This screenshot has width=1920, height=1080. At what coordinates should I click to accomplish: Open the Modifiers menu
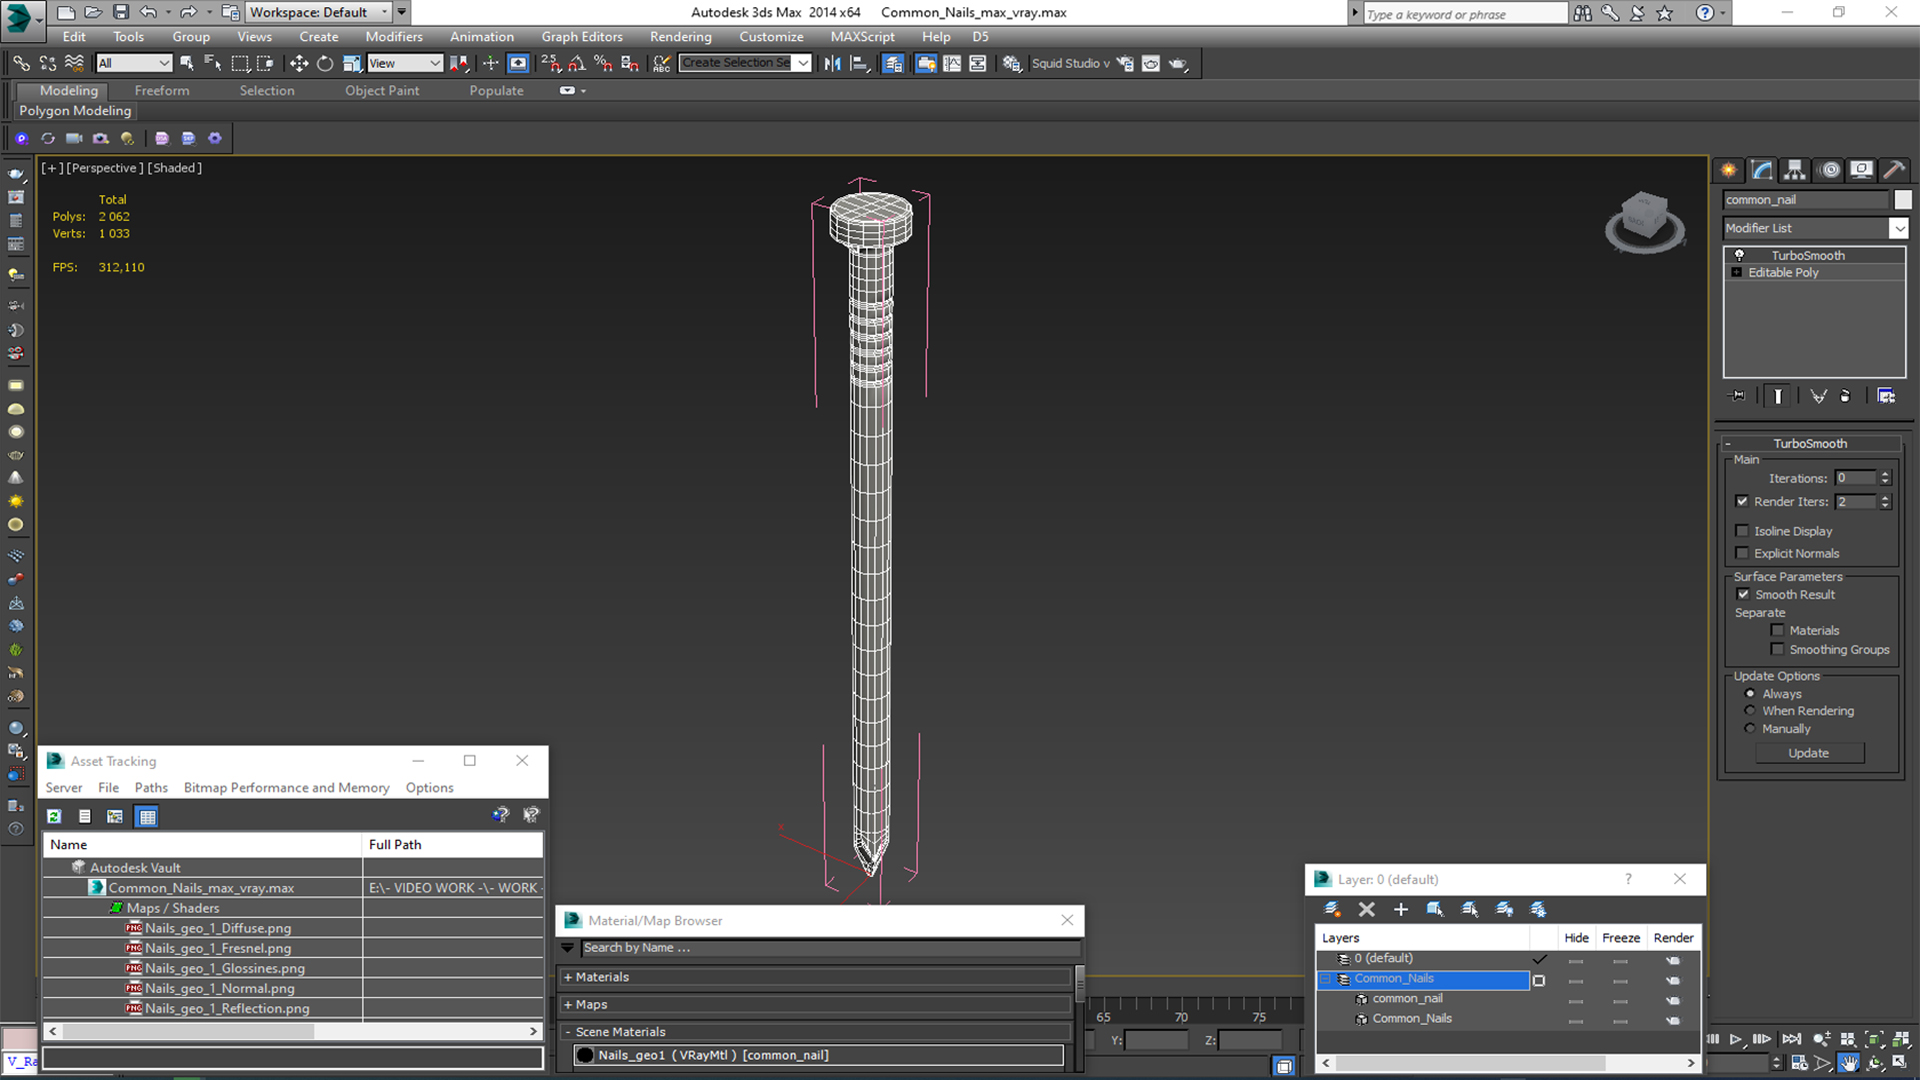(x=394, y=37)
